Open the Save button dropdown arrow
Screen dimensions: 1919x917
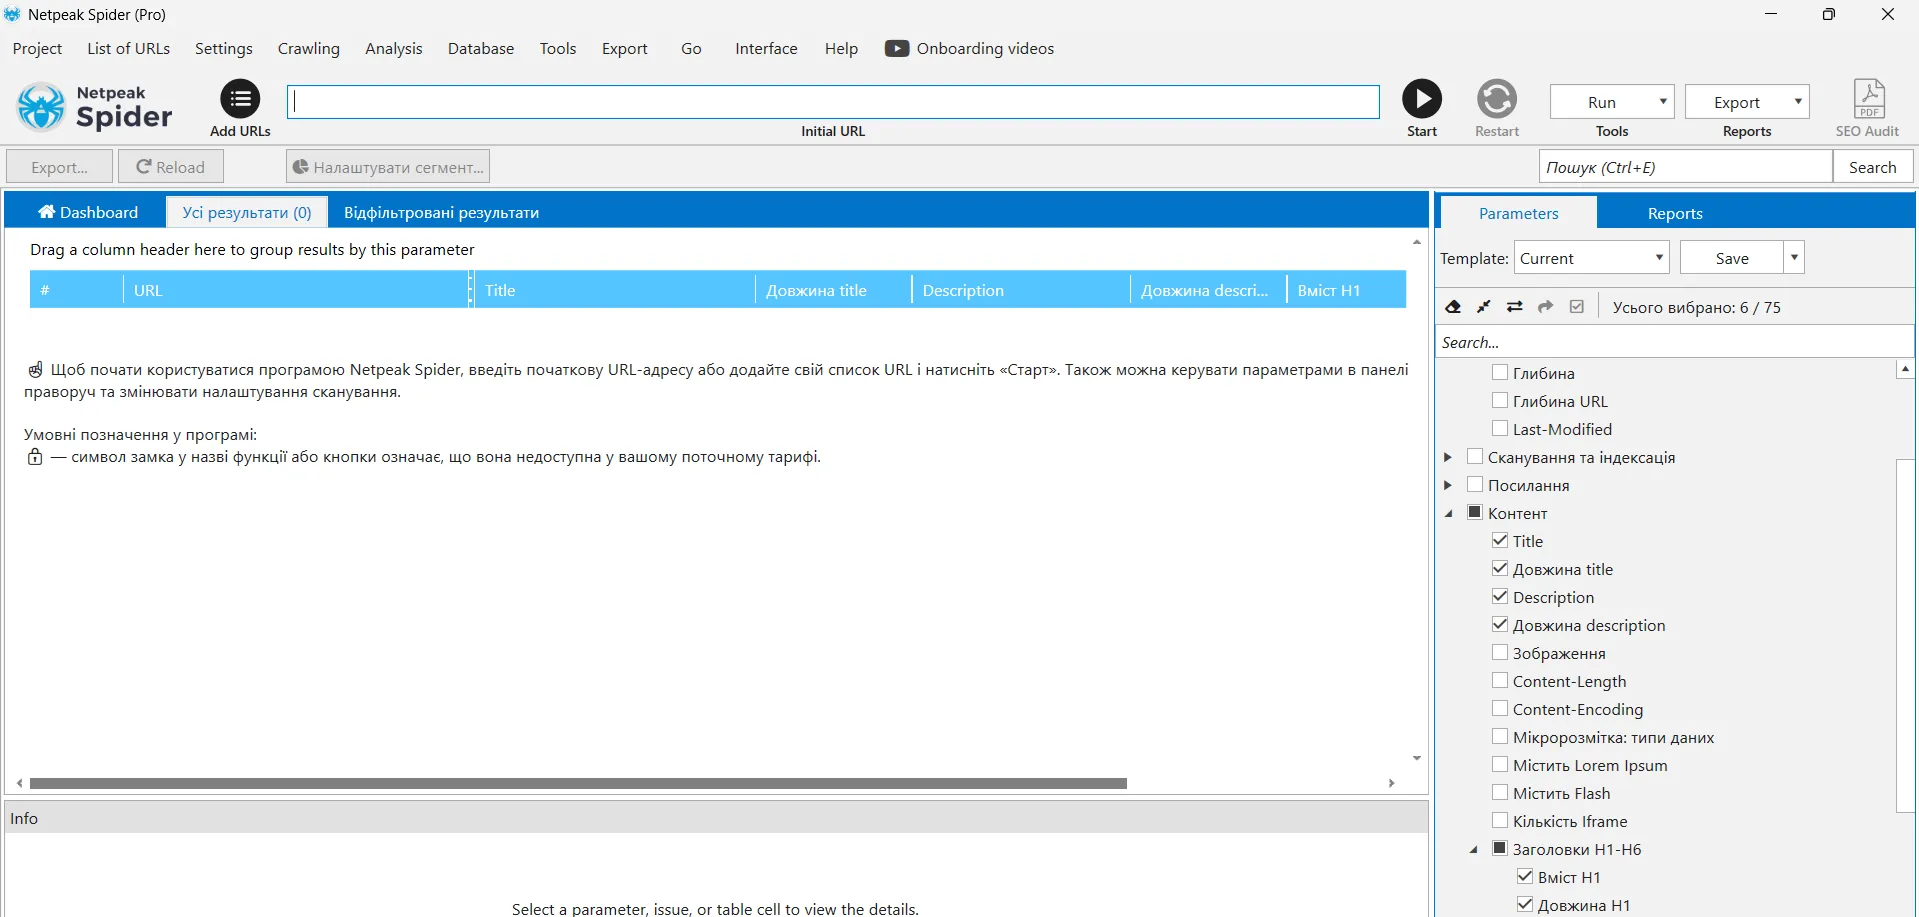[x=1795, y=258]
